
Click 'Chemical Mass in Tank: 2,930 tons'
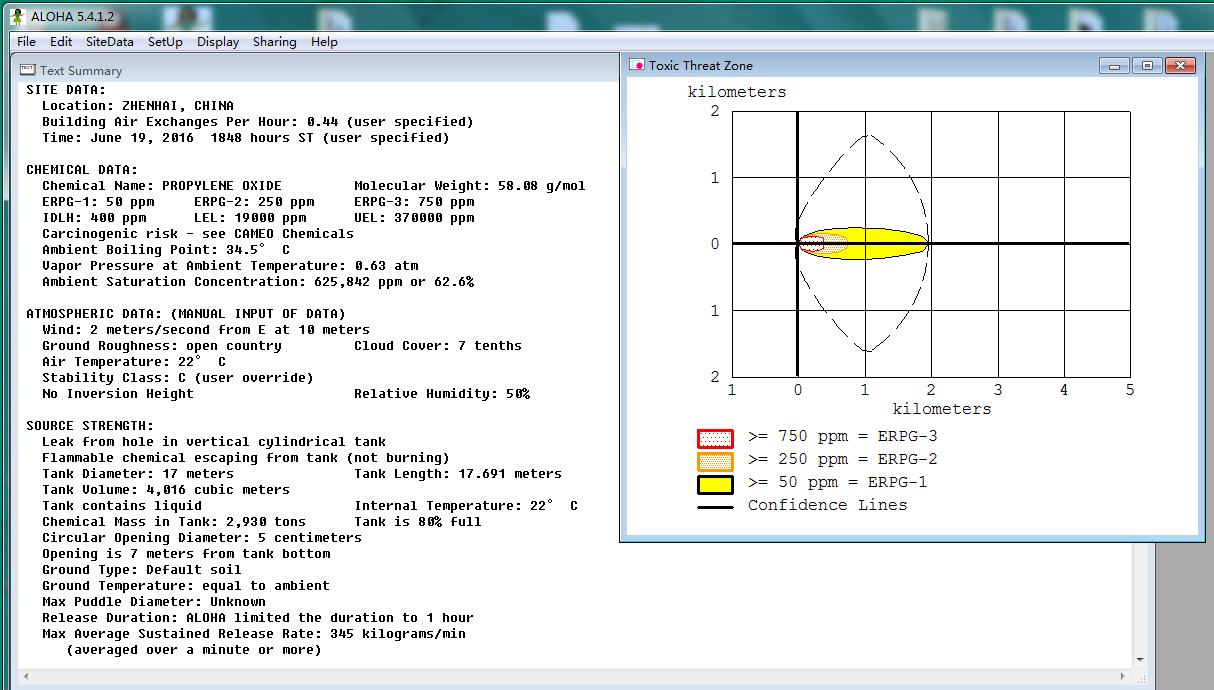pos(174,522)
